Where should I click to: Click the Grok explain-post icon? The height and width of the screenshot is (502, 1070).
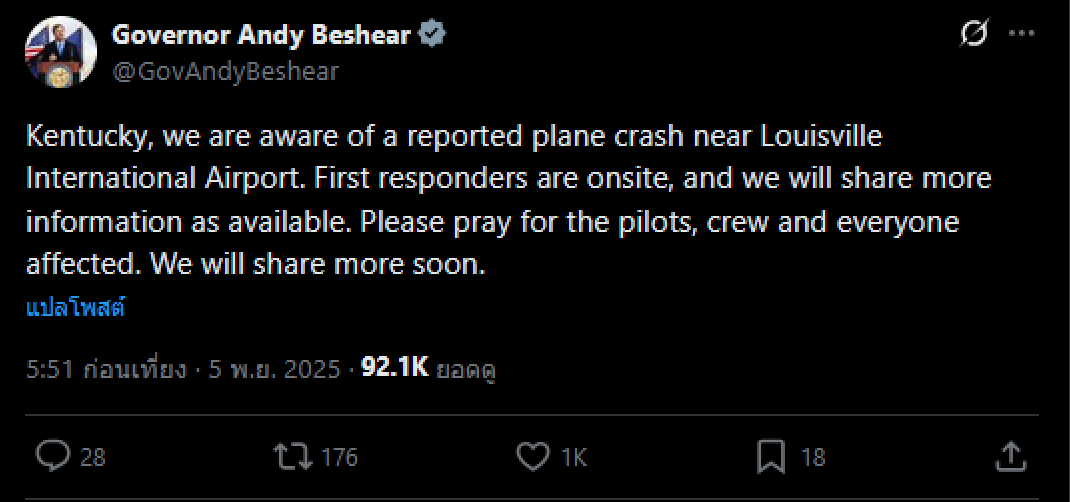click(972, 34)
